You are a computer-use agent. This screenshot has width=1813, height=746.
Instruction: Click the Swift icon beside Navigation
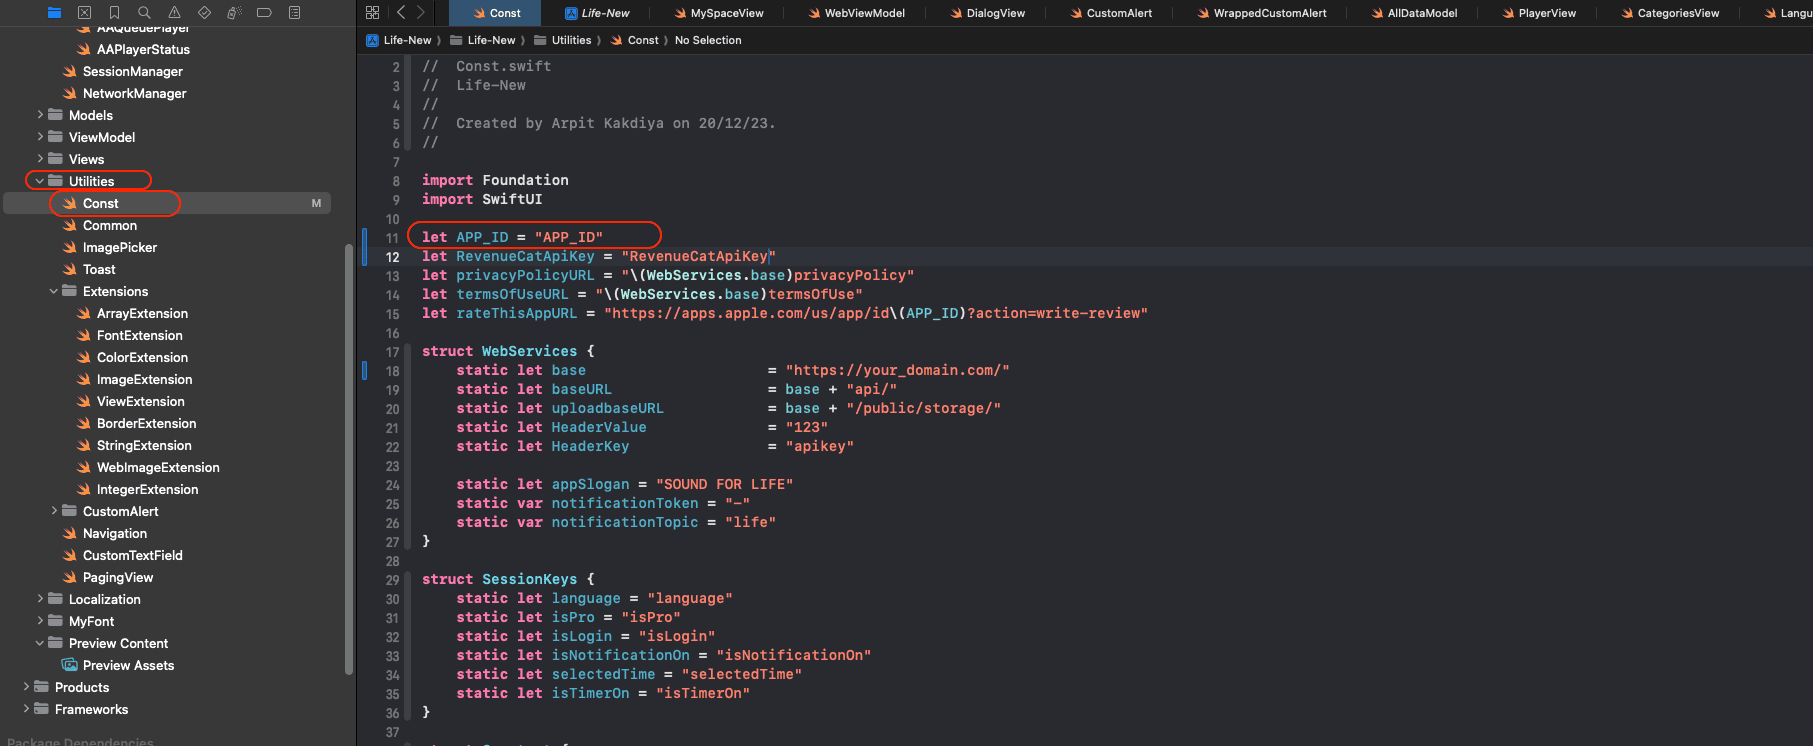pos(70,533)
